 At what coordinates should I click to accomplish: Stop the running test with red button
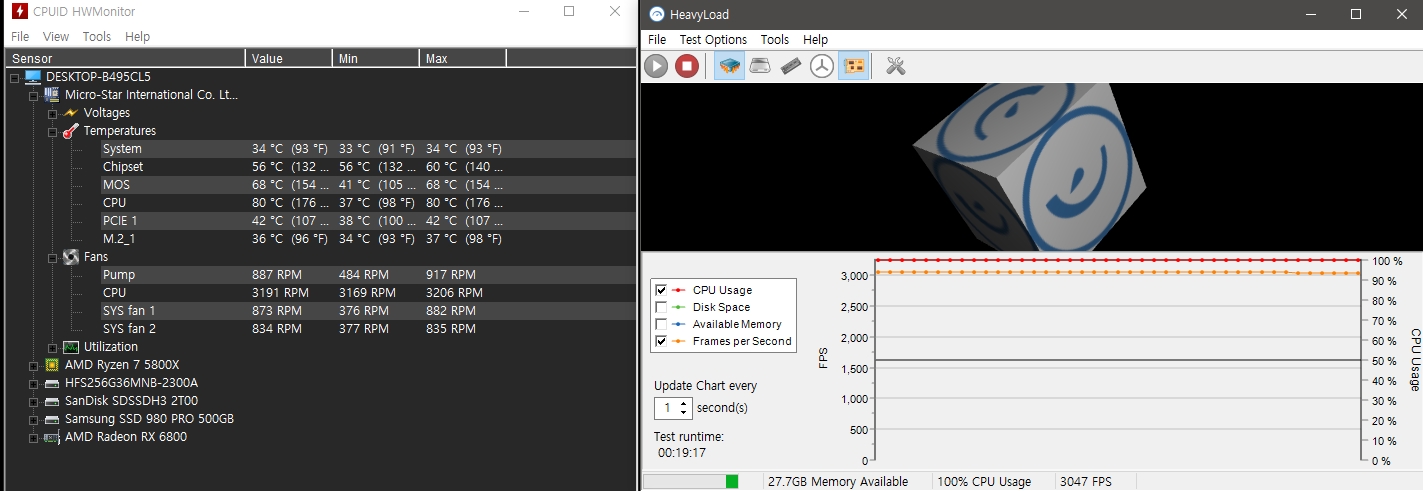(686, 66)
